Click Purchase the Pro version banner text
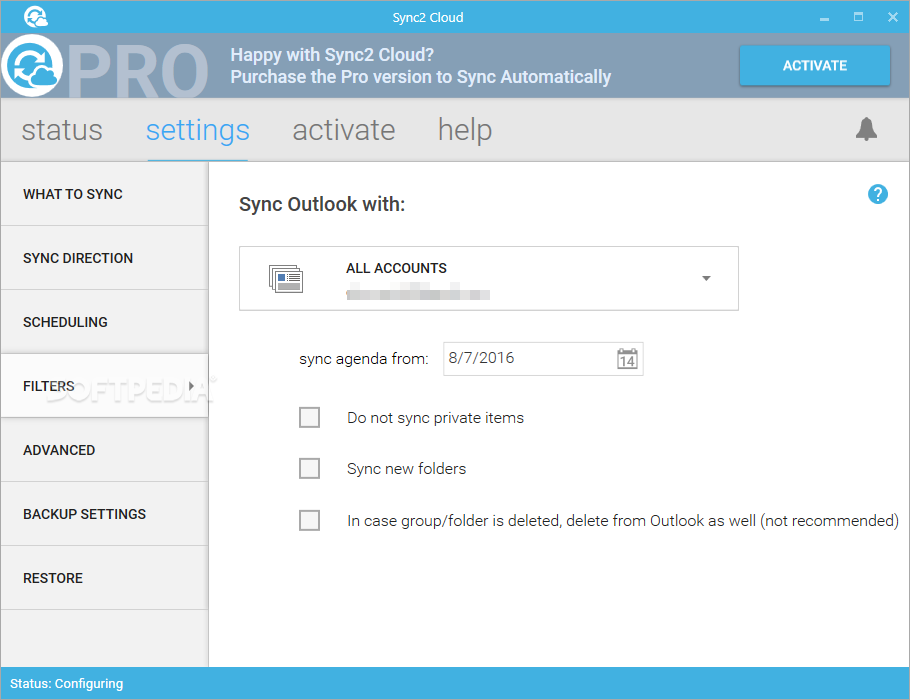 click(421, 77)
